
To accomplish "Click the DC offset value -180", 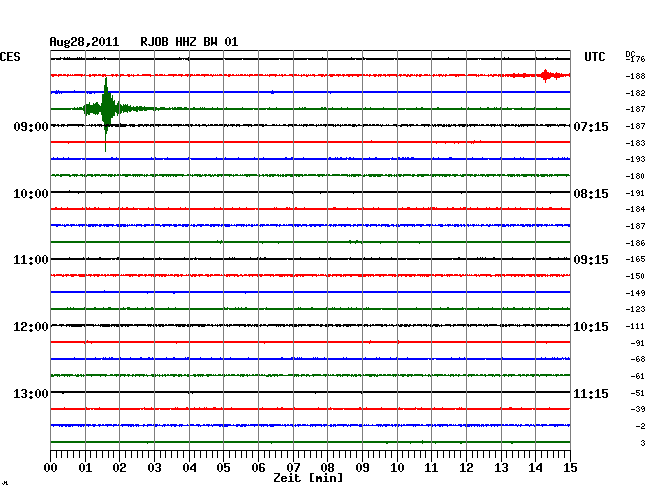I will pyautogui.click(x=635, y=176).
